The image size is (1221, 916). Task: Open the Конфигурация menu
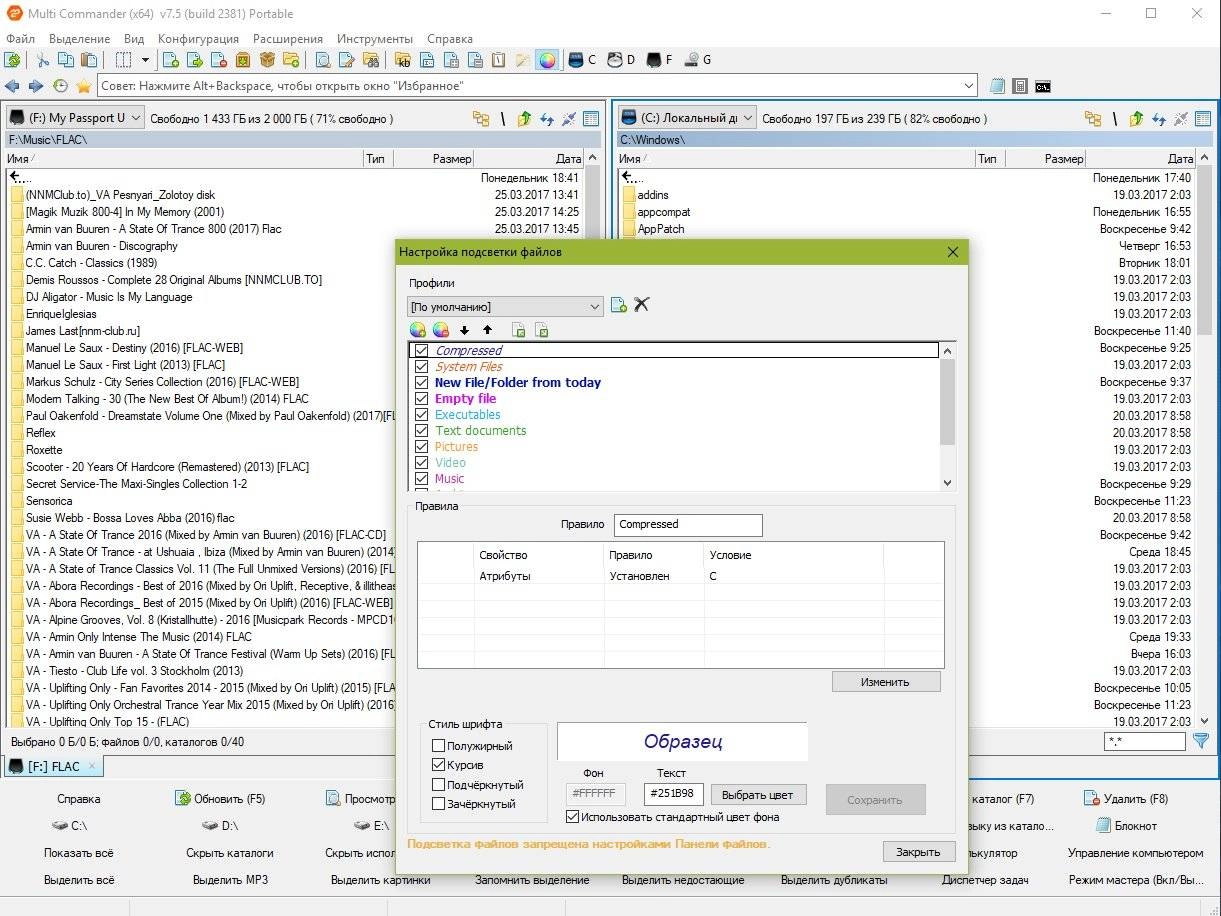(198, 39)
